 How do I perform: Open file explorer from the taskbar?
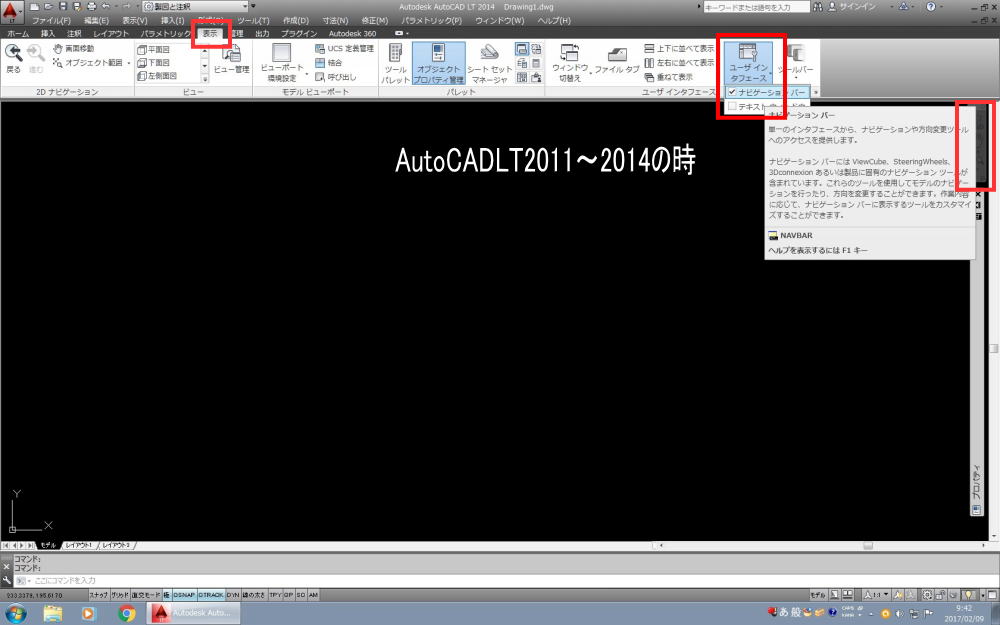(x=53, y=613)
